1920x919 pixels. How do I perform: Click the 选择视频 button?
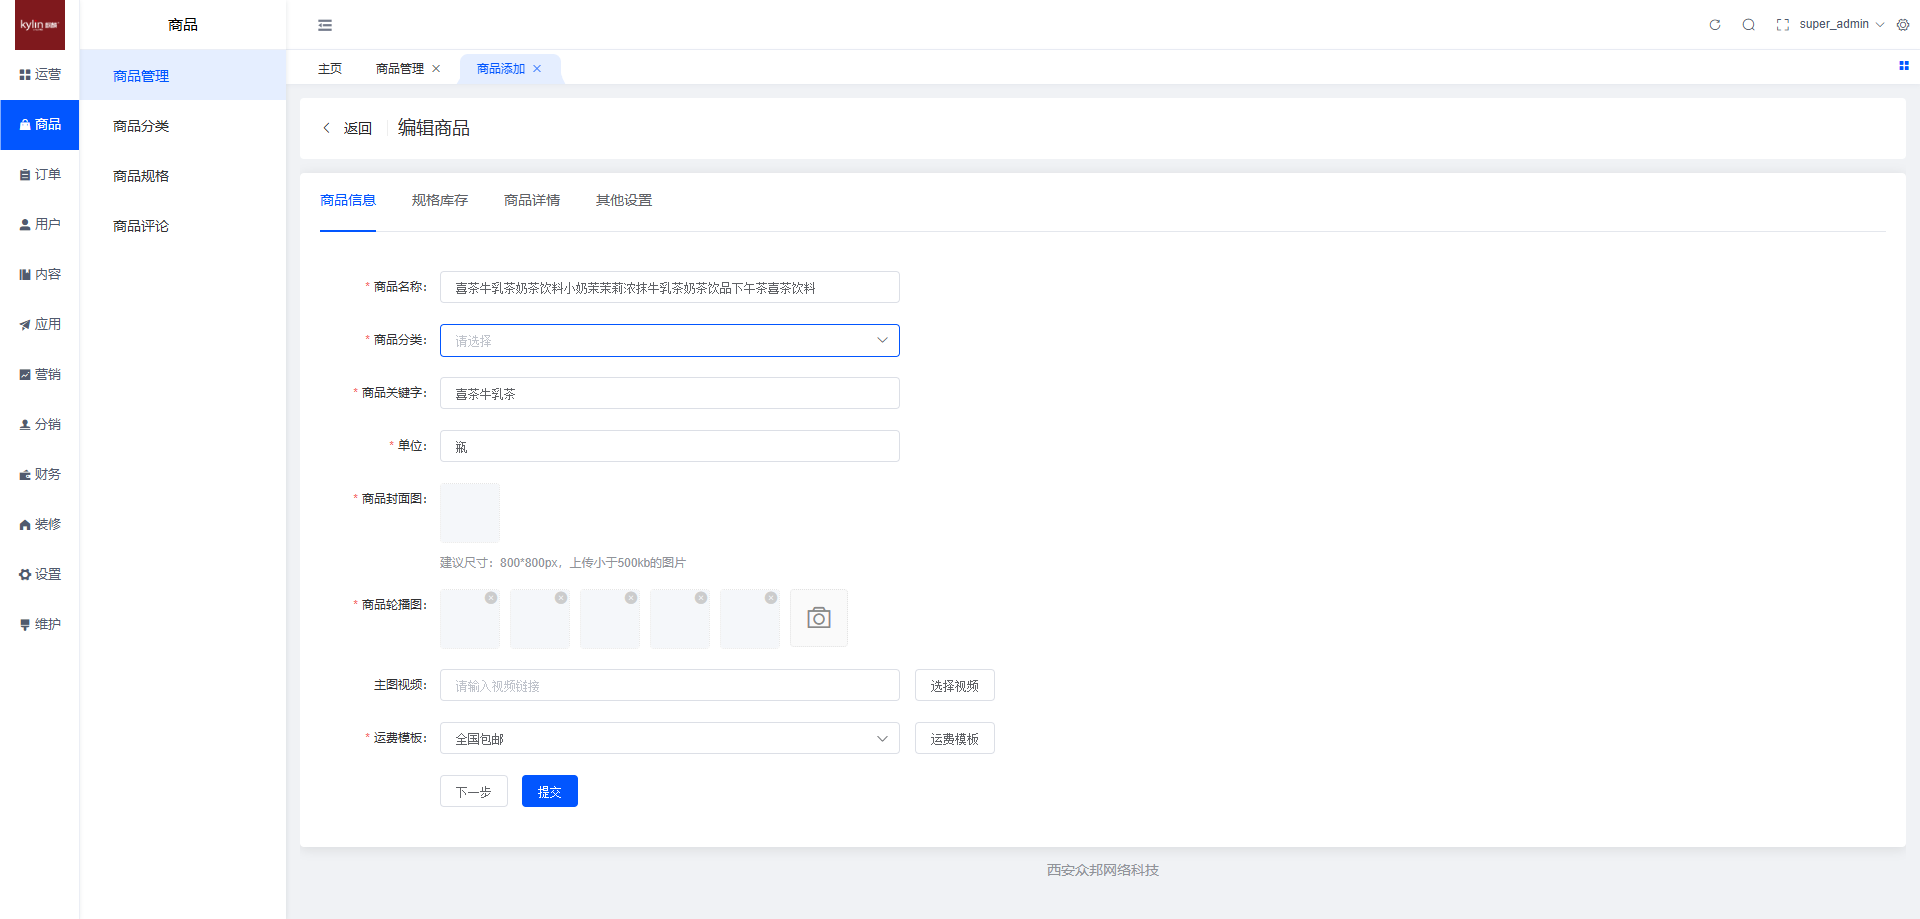tap(954, 685)
